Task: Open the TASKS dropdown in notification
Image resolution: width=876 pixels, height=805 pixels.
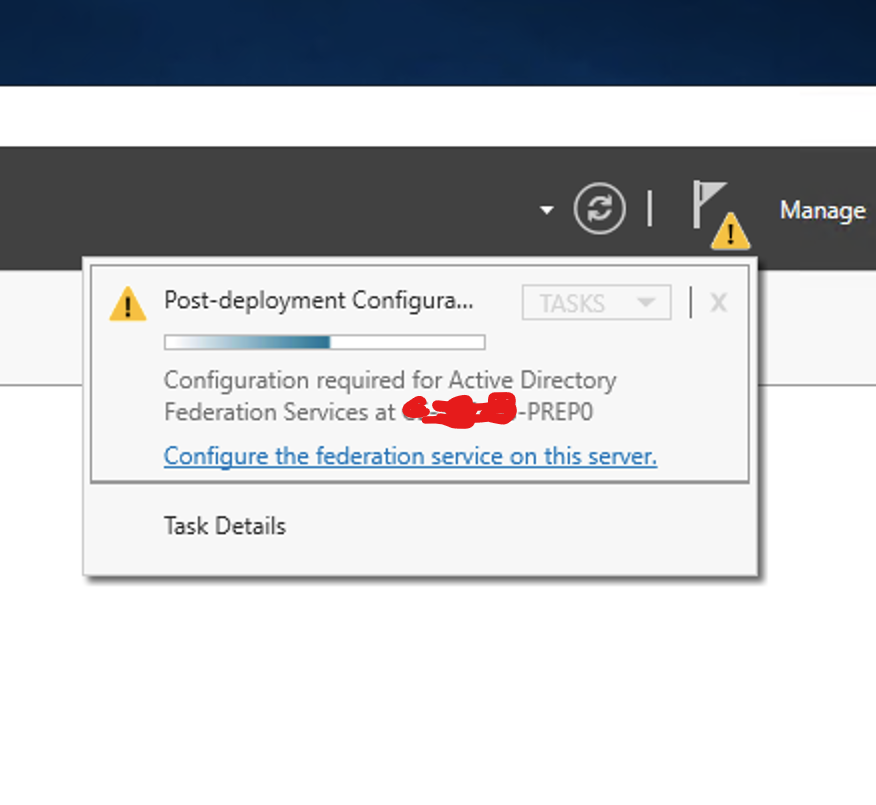Action: pyautogui.click(x=597, y=303)
